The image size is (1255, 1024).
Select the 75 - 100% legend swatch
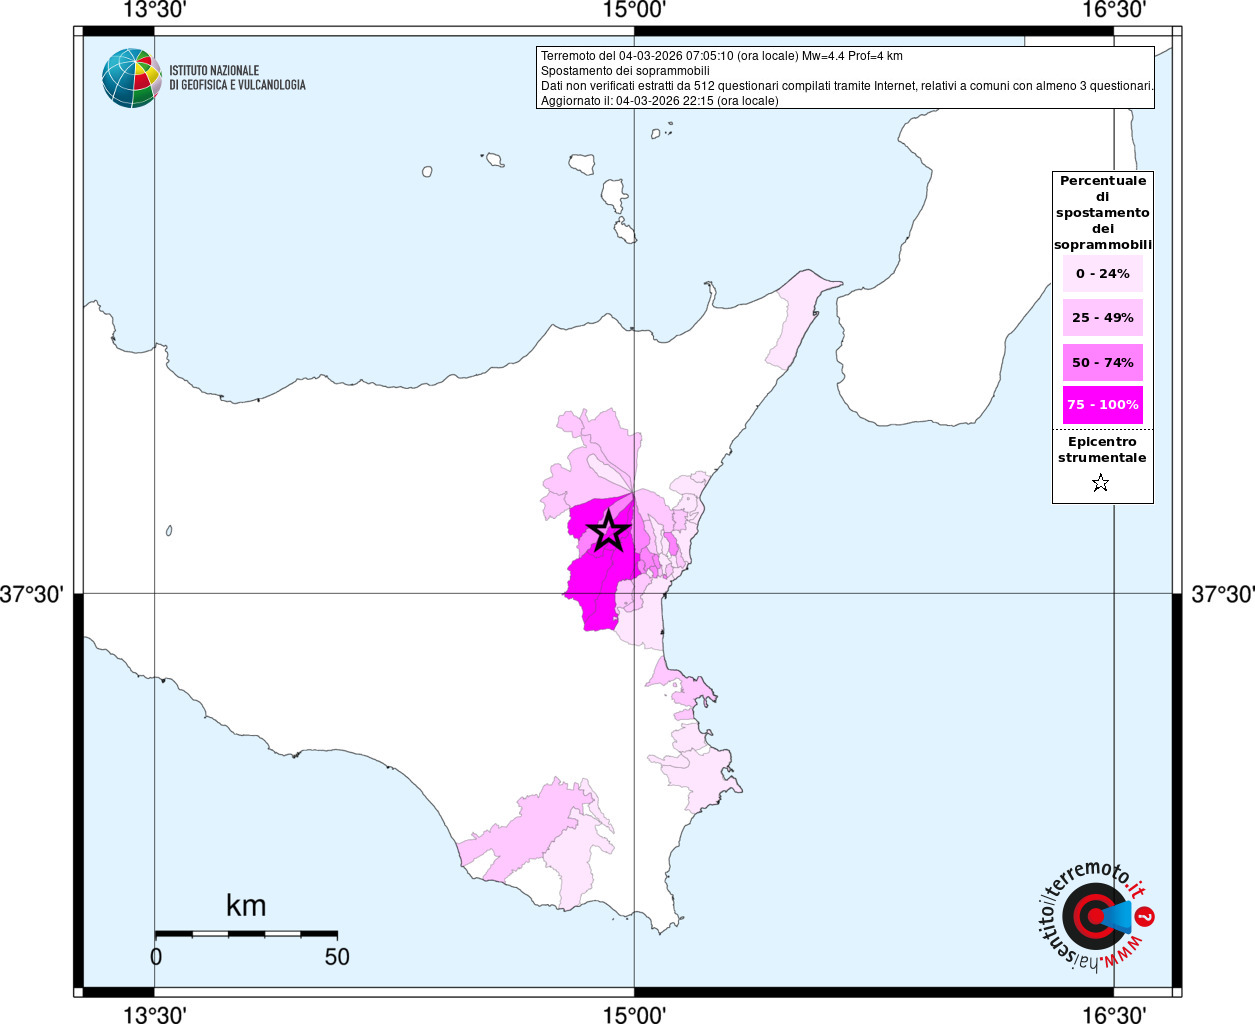(x=1103, y=405)
